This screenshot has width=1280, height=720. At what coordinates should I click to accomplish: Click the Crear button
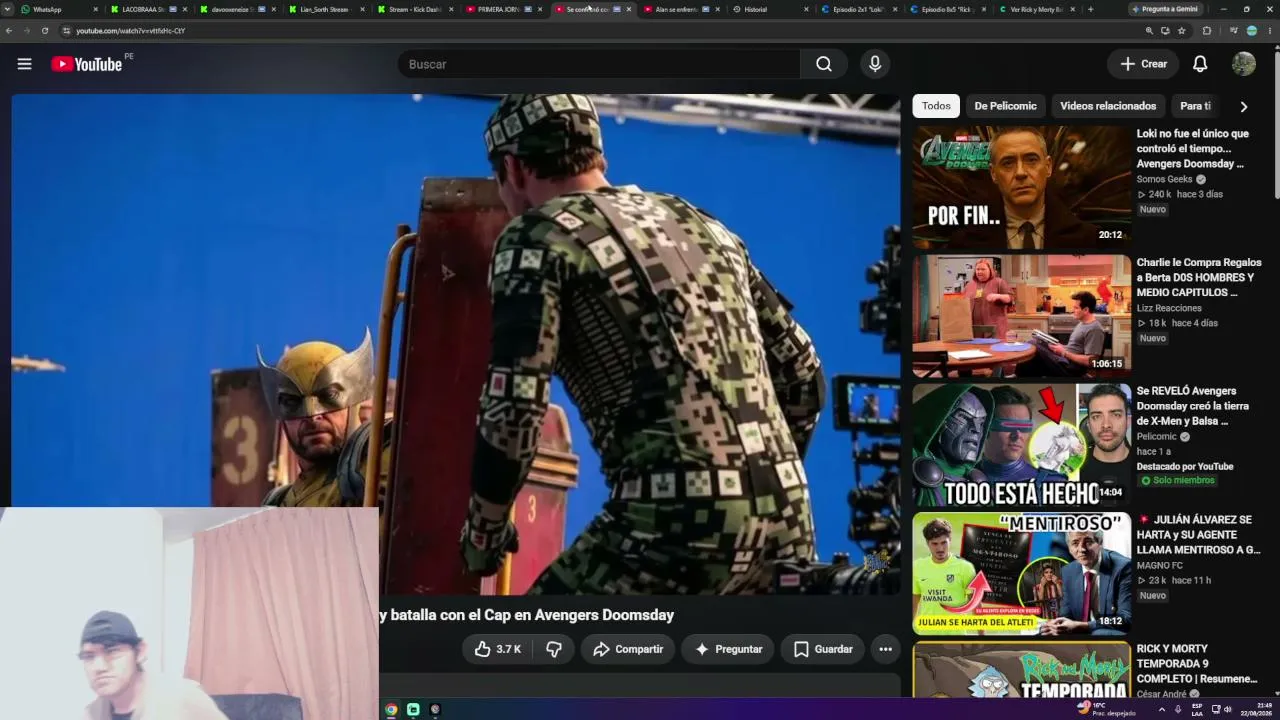point(1143,64)
